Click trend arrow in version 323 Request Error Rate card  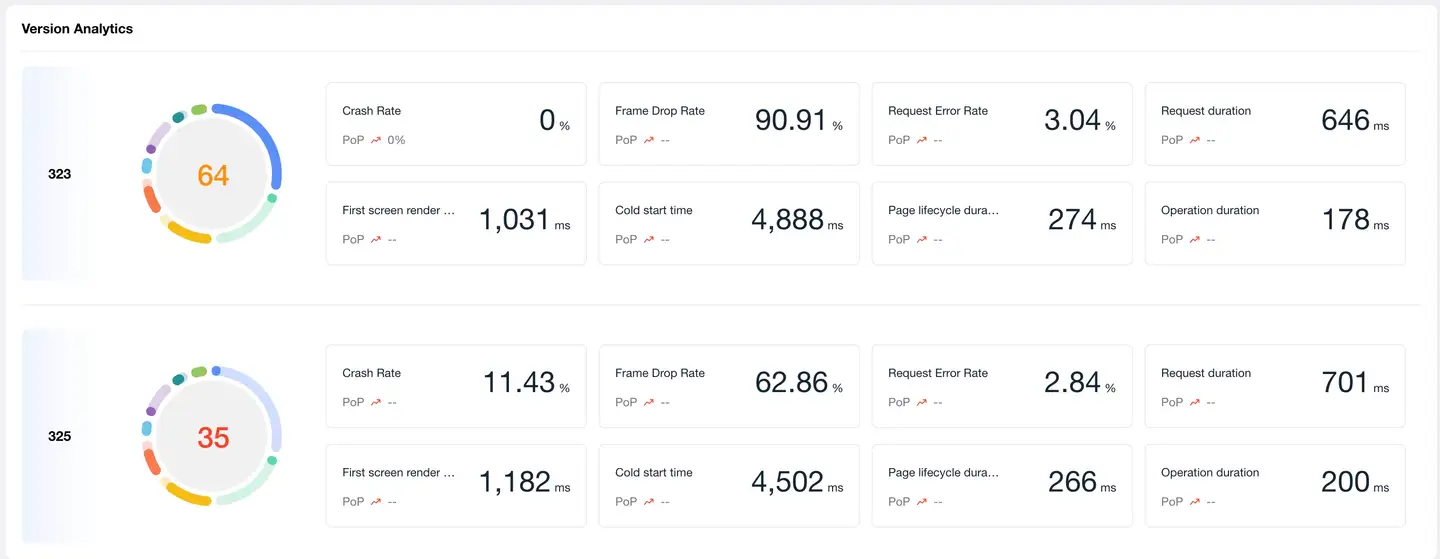(x=922, y=140)
